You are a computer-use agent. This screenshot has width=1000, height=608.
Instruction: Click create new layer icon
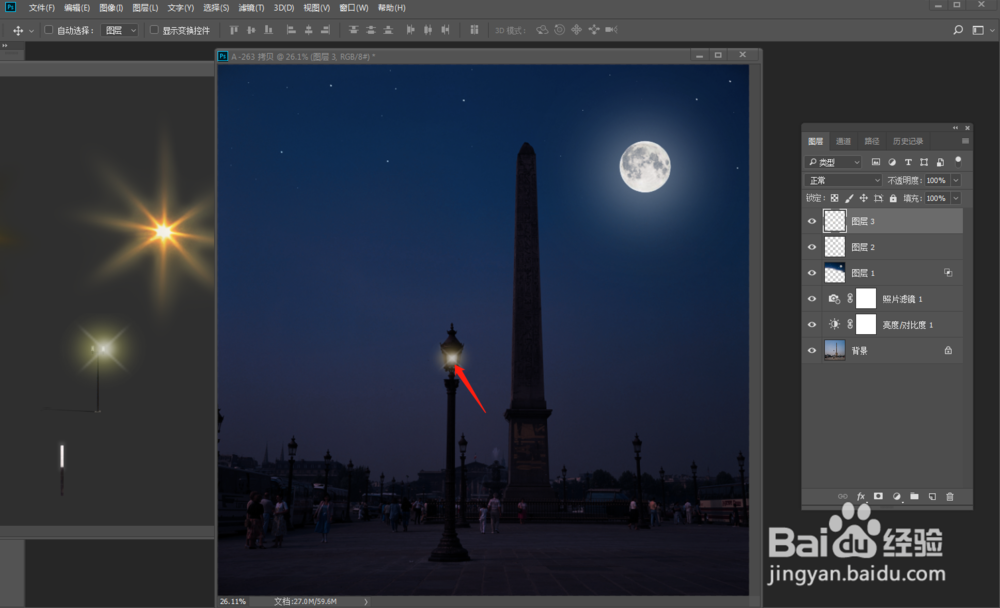click(932, 496)
